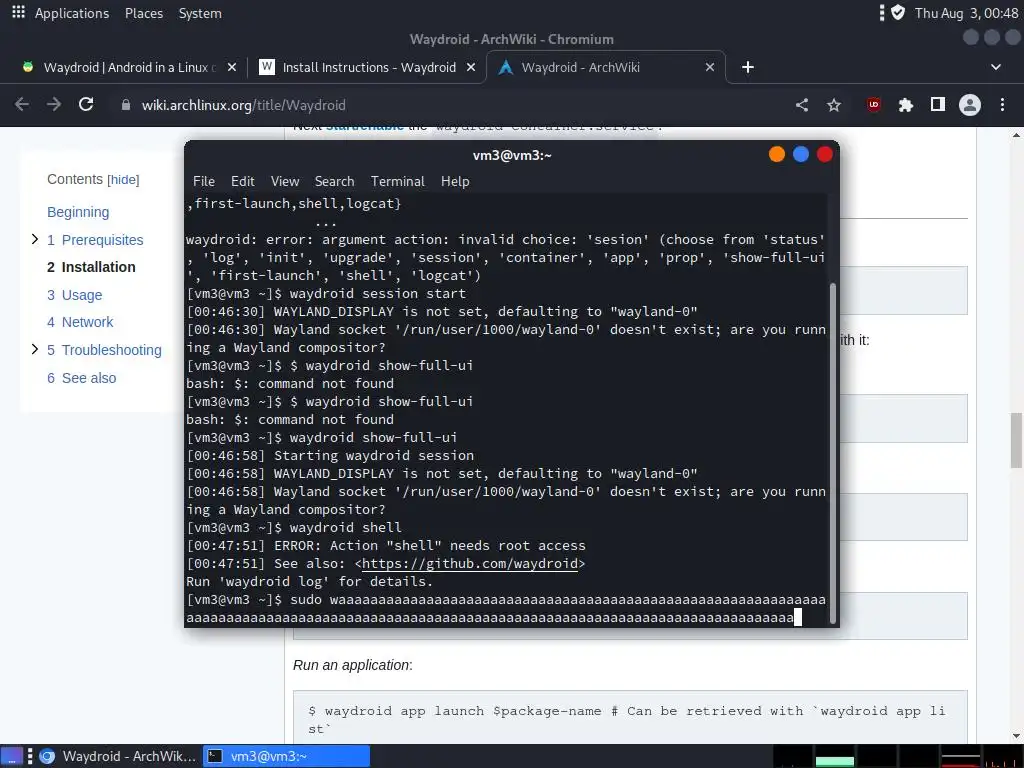Image resolution: width=1024 pixels, height=768 pixels.
Task: Go to '2 Installation' section
Action: pos(91,267)
